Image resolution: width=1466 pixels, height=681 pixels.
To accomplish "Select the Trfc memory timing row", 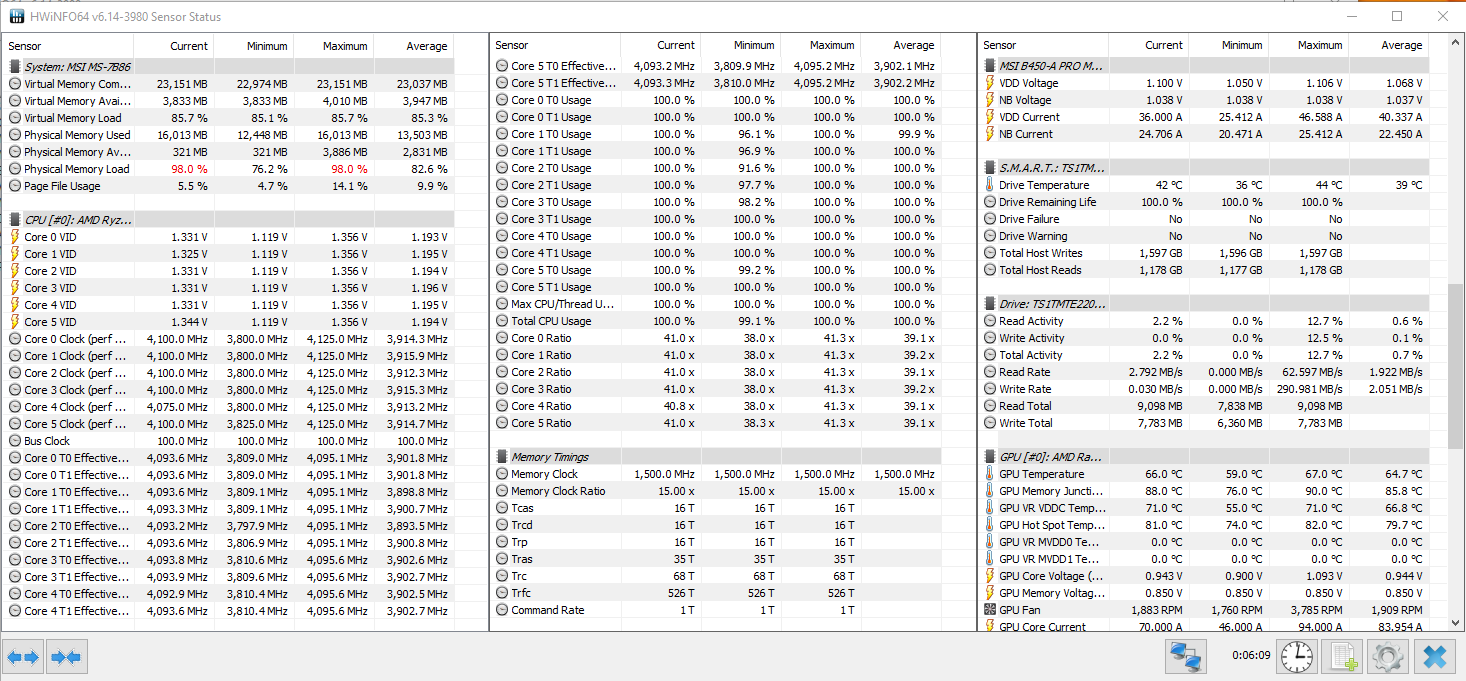I will pyautogui.click(x=716, y=593).
